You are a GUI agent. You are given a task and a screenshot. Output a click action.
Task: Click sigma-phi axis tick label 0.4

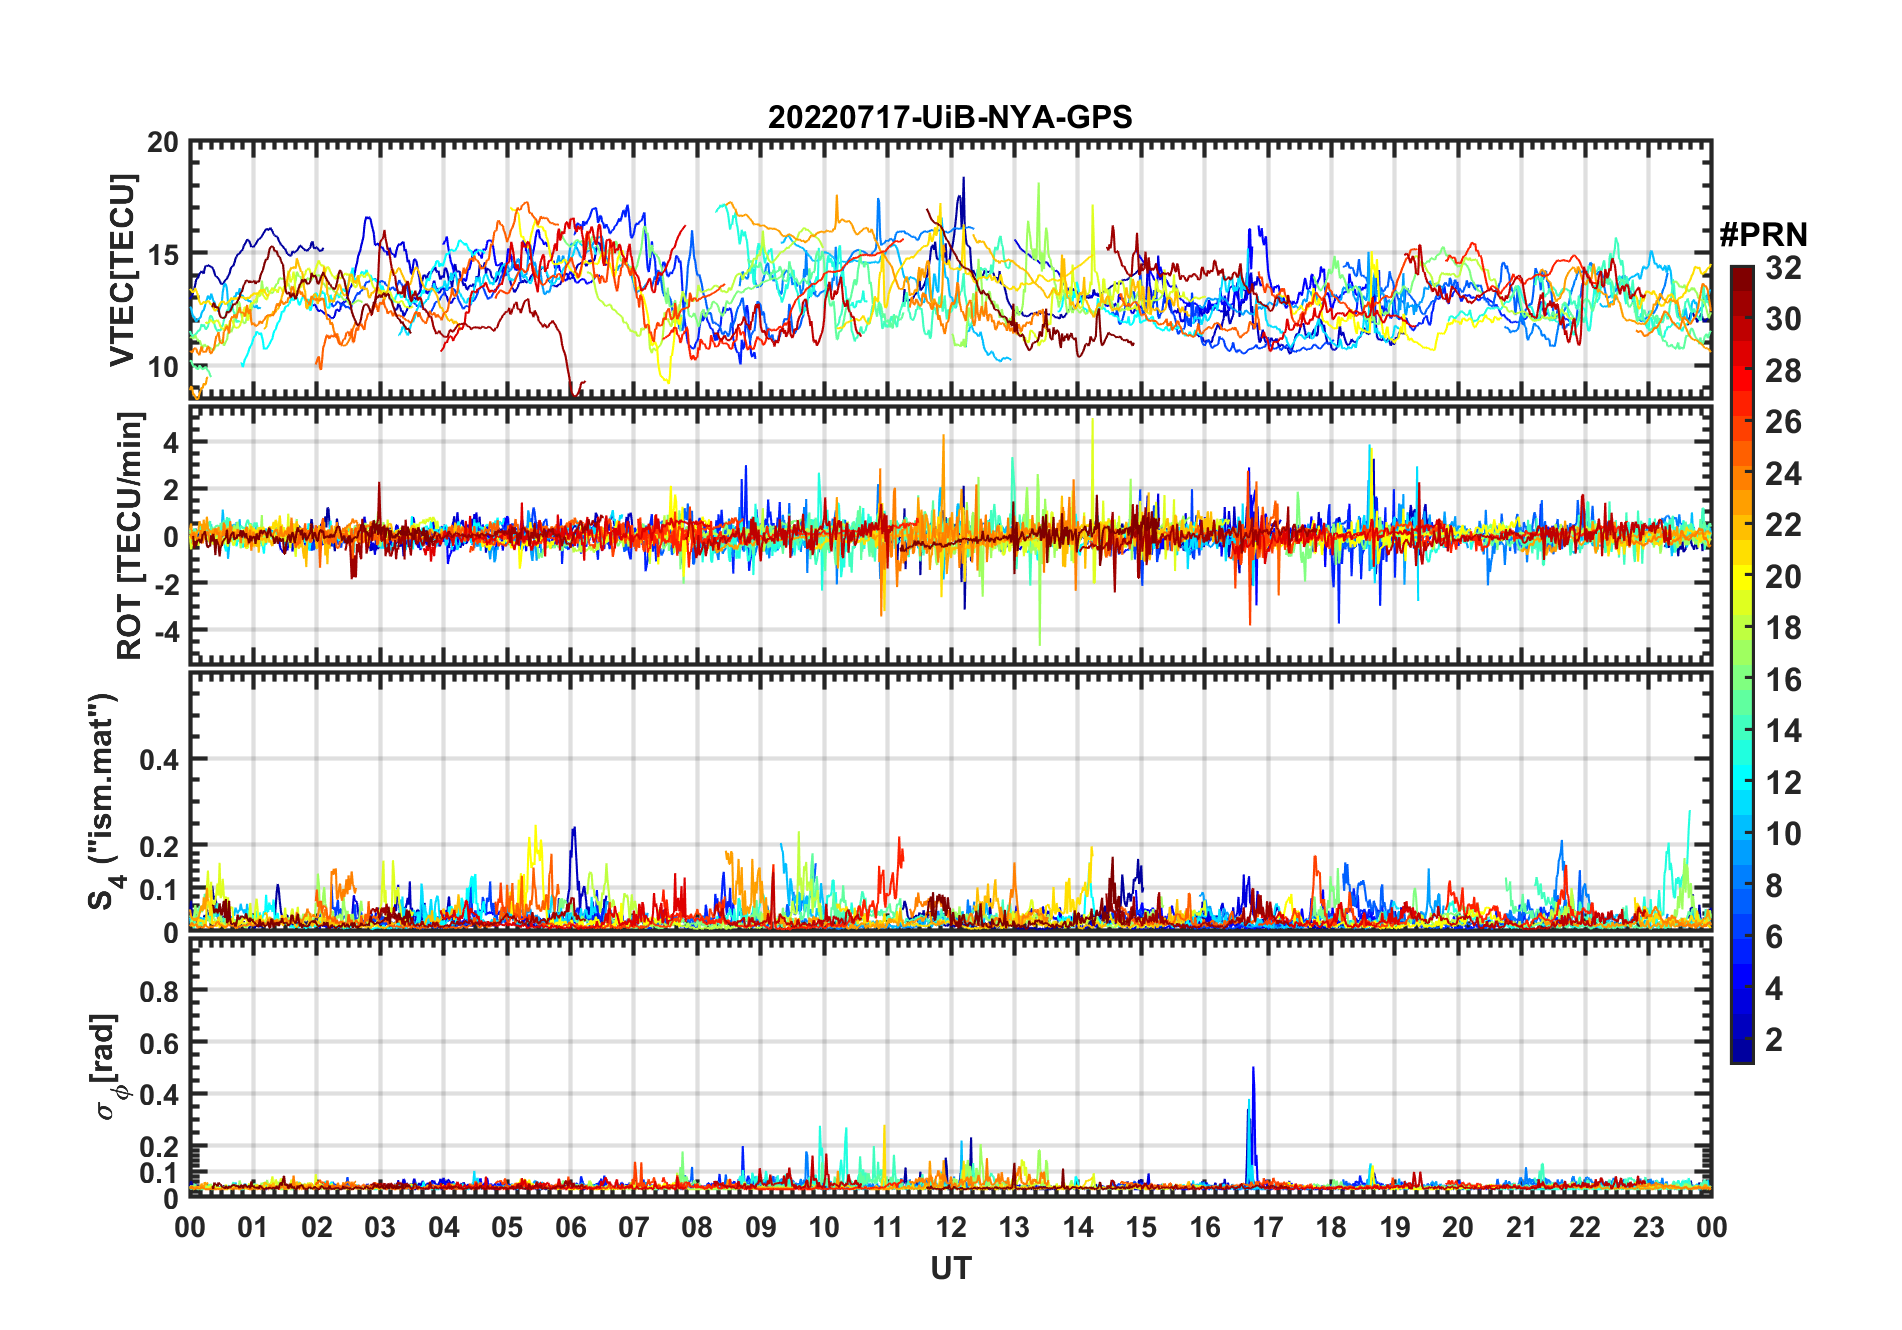pyautogui.click(x=159, y=1096)
